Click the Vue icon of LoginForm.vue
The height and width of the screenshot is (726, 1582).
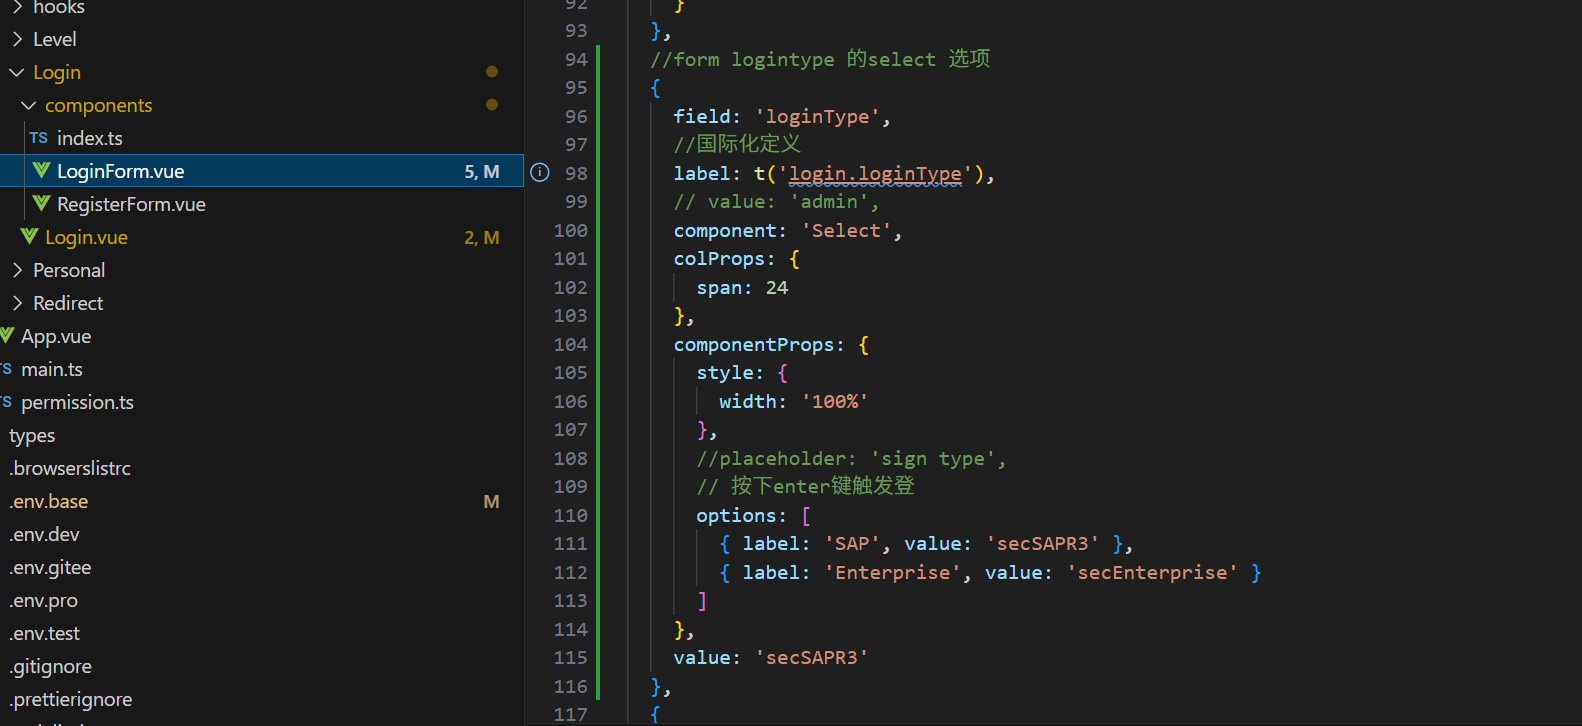coord(41,171)
